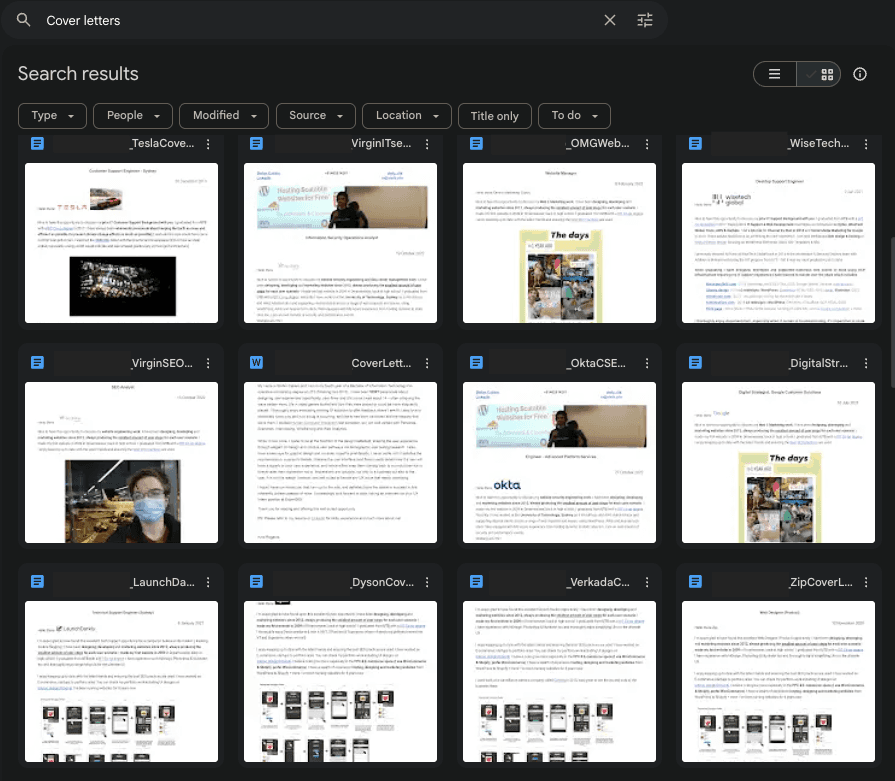Open the TeslaCove... document thumbnail

(x=122, y=243)
